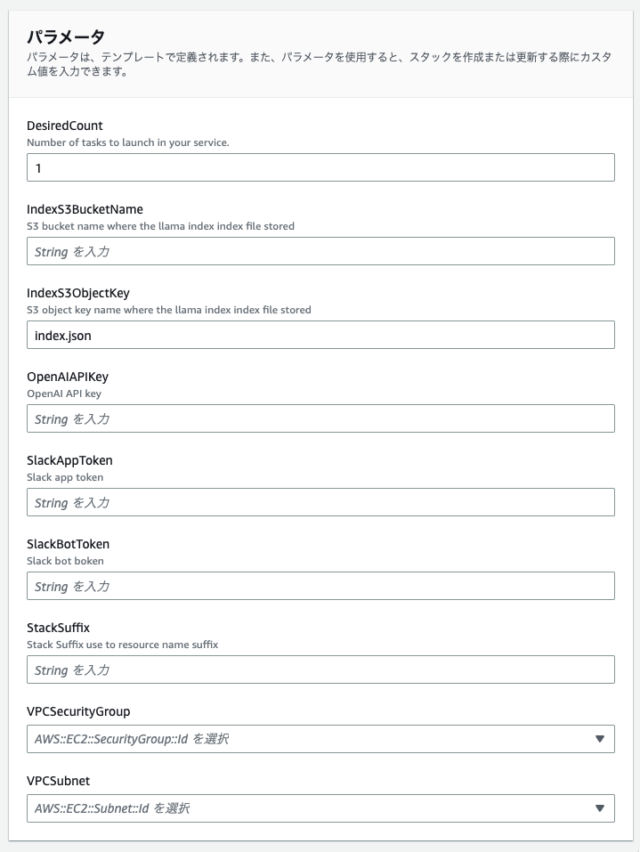Image resolution: width=640 pixels, height=852 pixels.
Task: Click into the IndexS3BucketName text field
Action: (x=321, y=251)
